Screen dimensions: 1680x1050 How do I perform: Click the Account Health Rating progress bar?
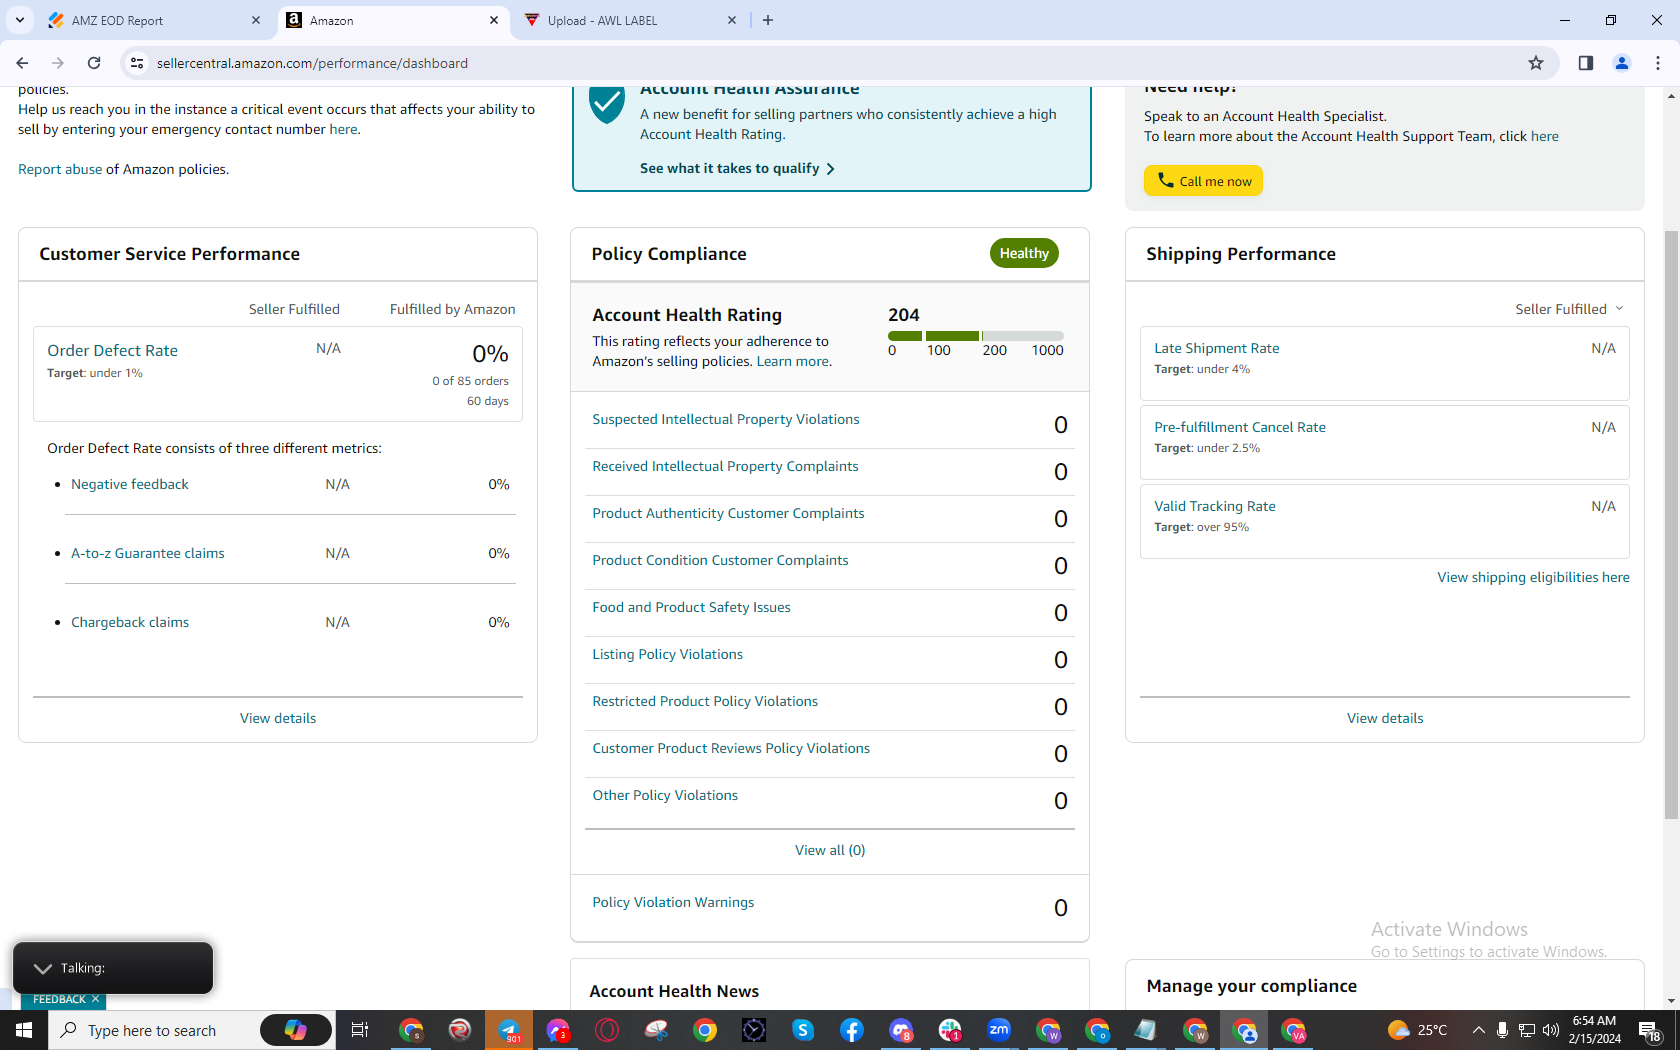tap(976, 336)
